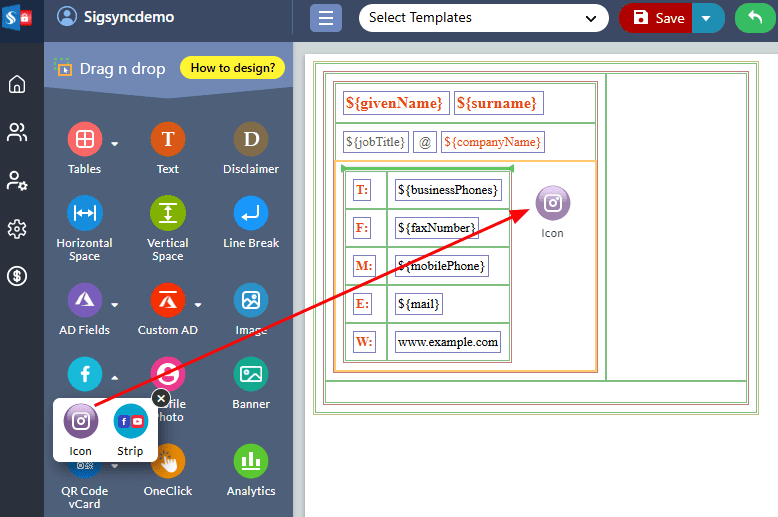Toggle the hamburger menu button

click(326, 18)
